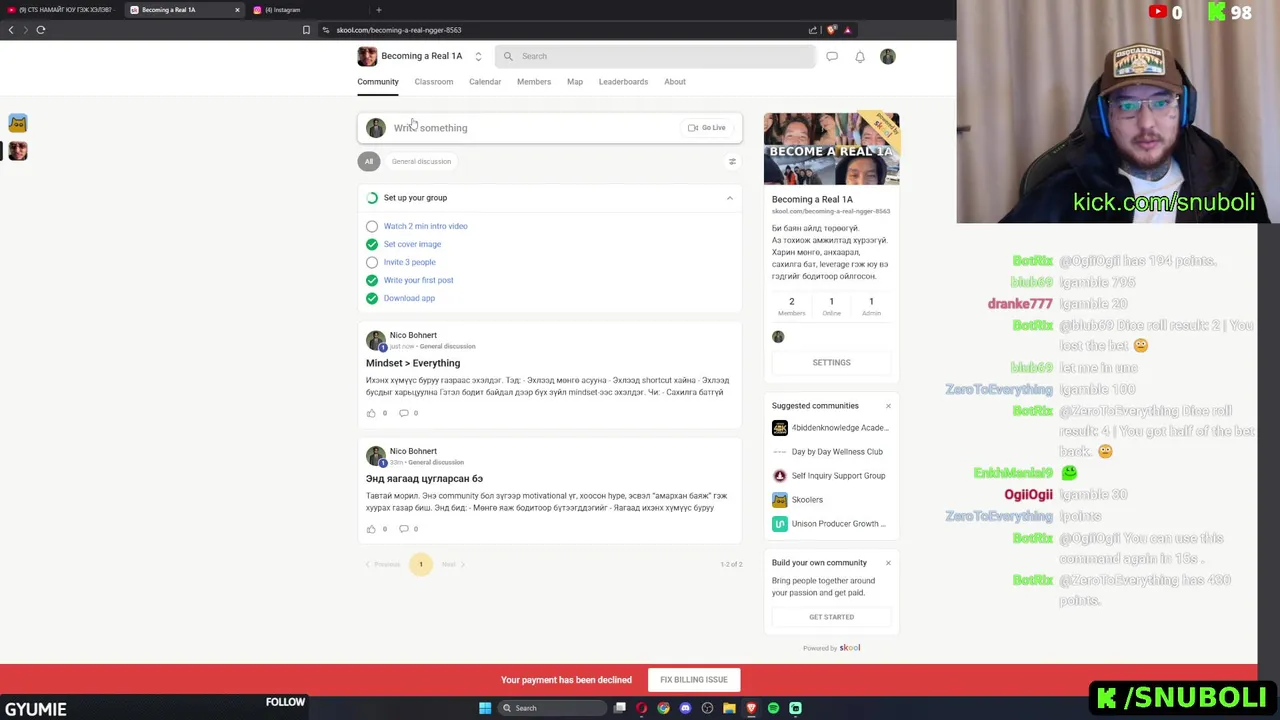Switch to the Community tab

click(x=378, y=82)
